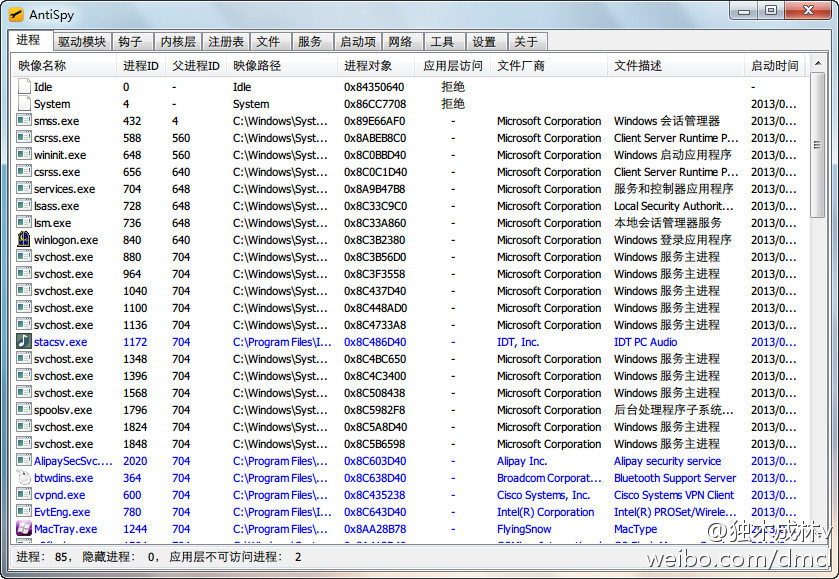Open the 网络 tab
Screen dimensions: 839x579
point(400,42)
